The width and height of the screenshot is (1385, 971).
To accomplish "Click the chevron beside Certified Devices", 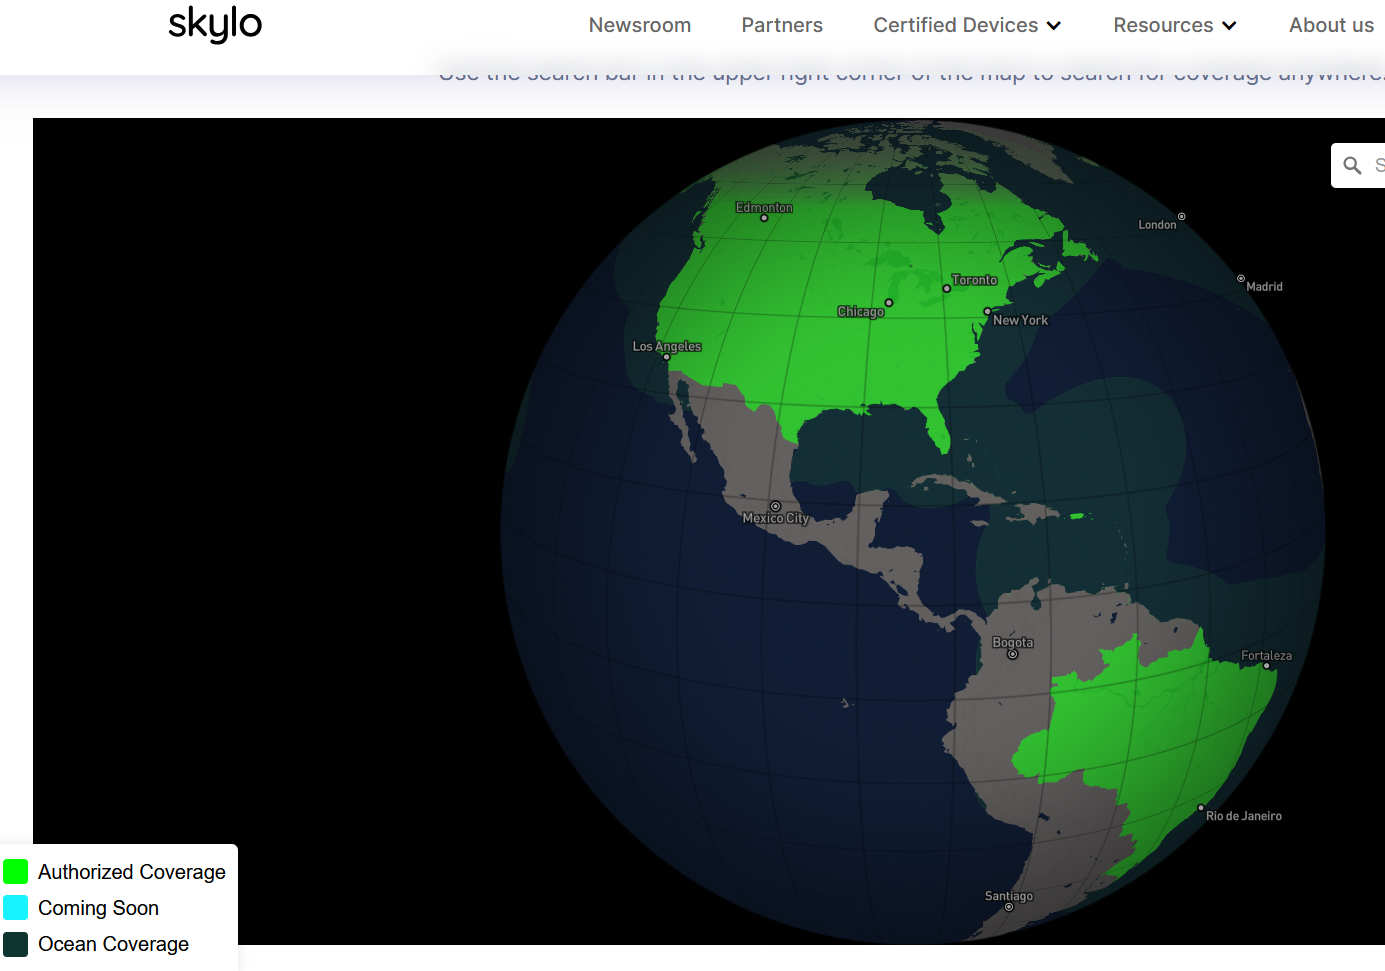I will point(1054,26).
